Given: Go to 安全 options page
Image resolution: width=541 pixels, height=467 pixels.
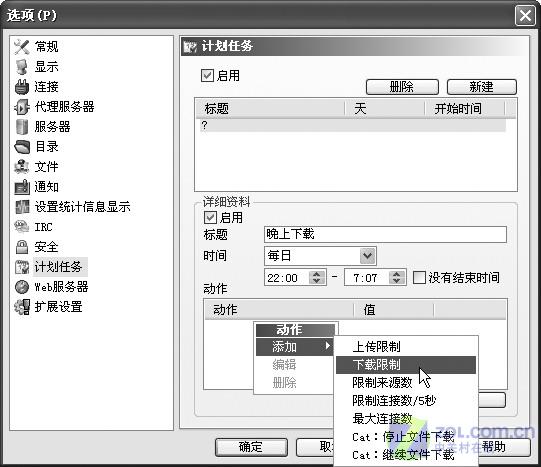Looking at the screenshot, I should (46, 247).
